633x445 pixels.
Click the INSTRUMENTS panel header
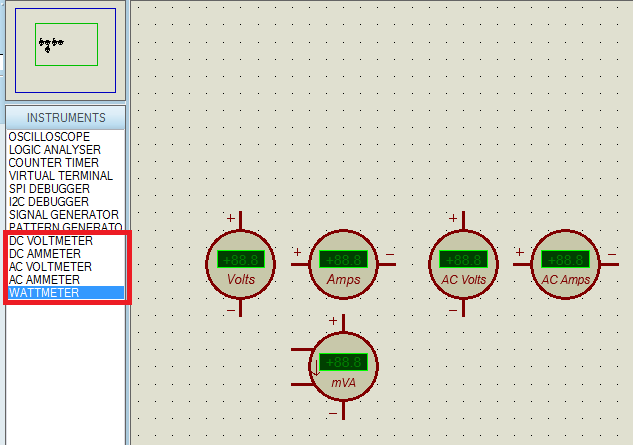pos(66,118)
